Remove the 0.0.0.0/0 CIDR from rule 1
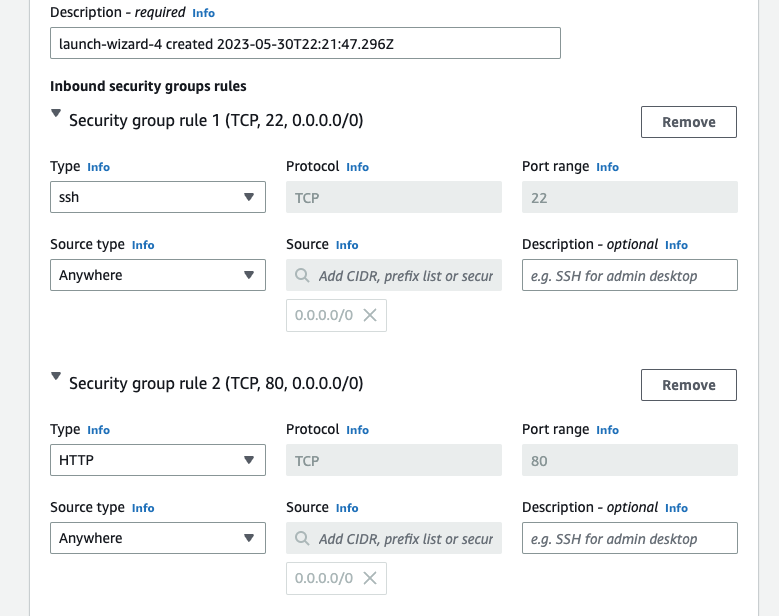779x616 pixels. coord(369,315)
